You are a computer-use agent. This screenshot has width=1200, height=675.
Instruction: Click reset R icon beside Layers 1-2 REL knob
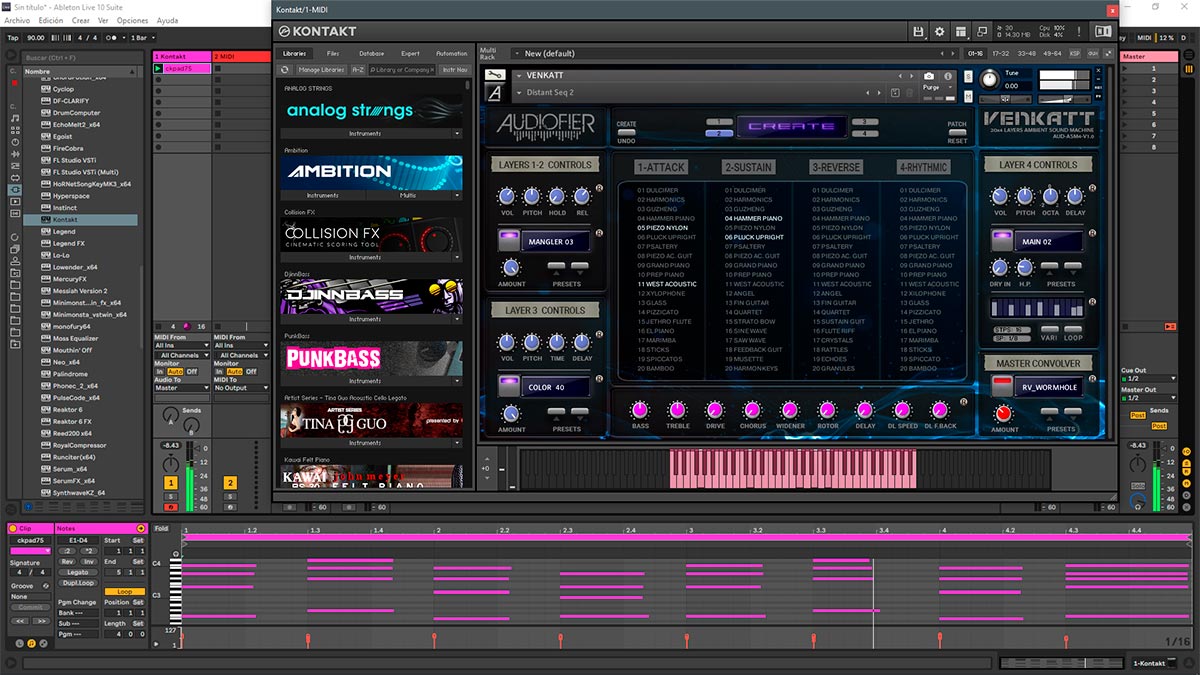[599, 188]
